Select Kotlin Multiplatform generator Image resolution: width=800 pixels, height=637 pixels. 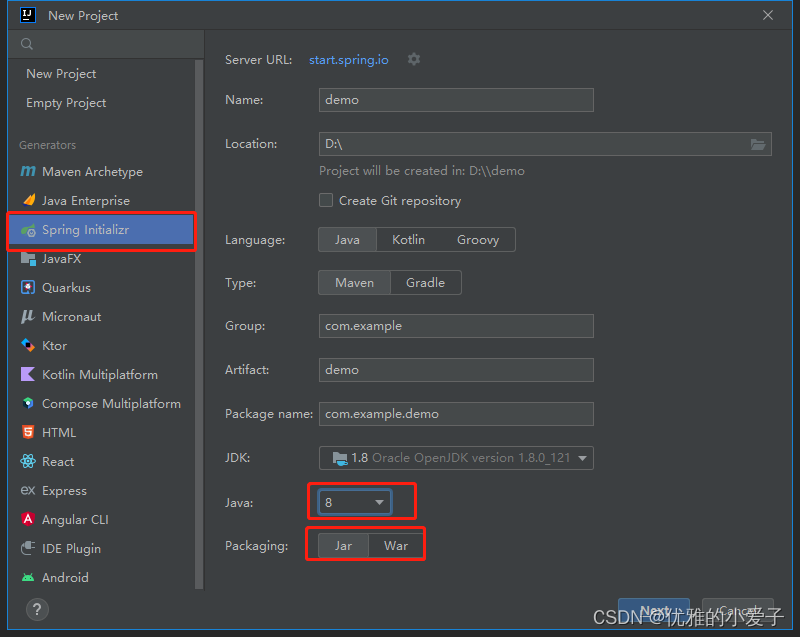[x=101, y=374]
